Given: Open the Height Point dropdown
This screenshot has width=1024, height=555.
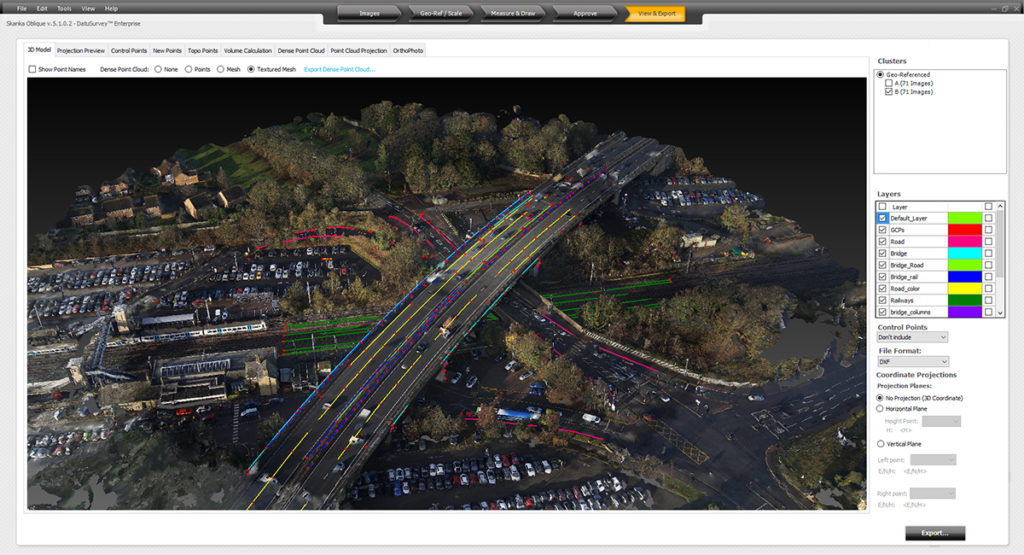Looking at the screenshot, I should 941,421.
